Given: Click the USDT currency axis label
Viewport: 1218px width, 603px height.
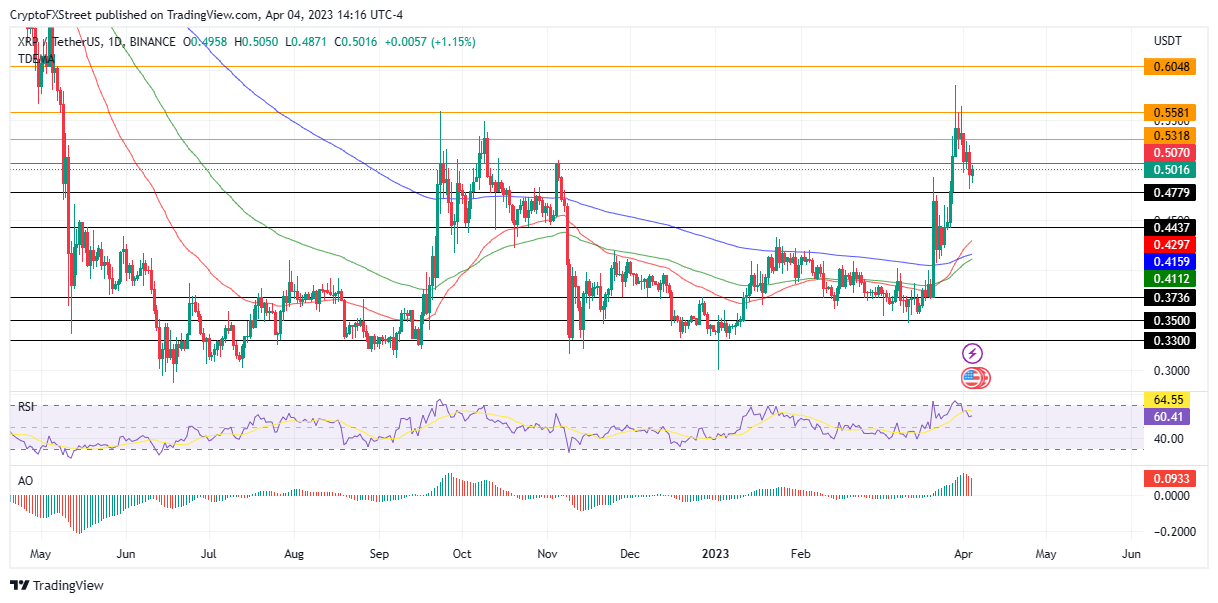Looking at the screenshot, I should [x=1167, y=41].
